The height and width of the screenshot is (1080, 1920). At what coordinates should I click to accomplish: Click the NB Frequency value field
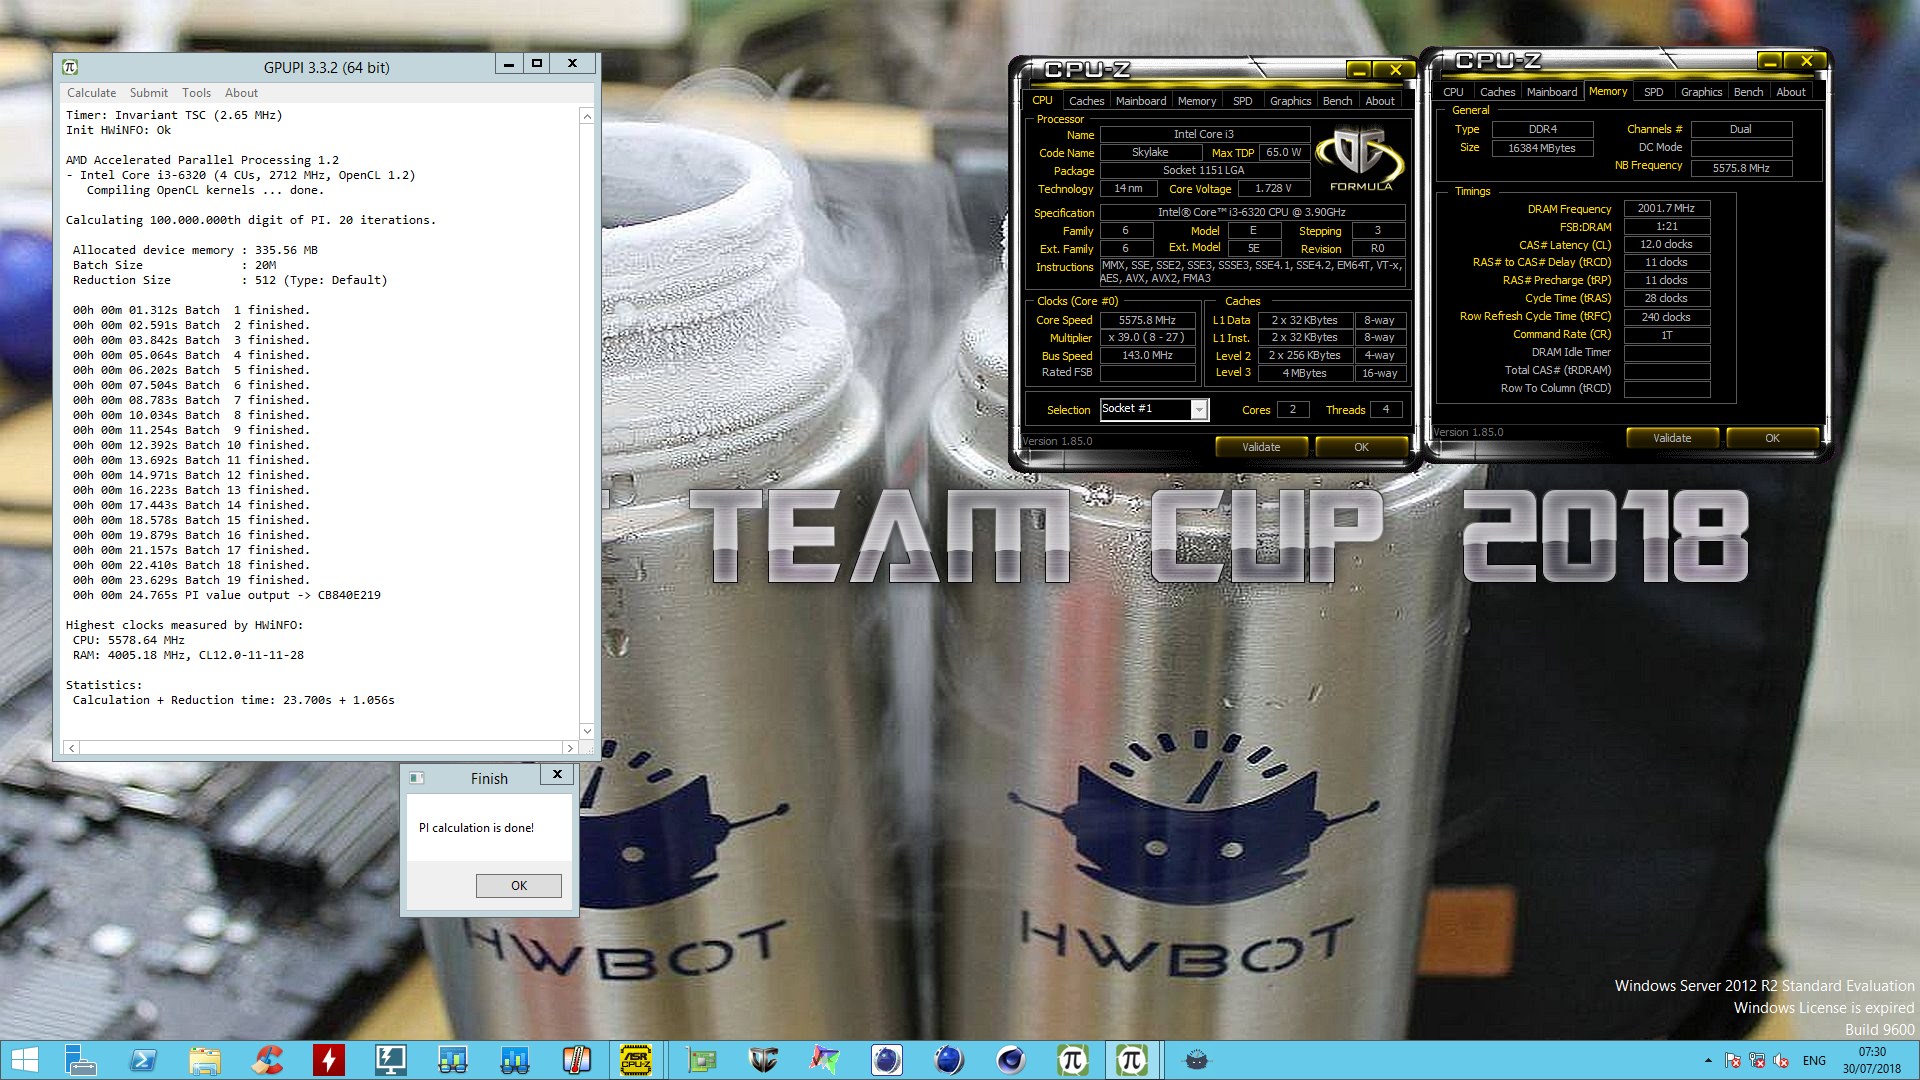(1741, 168)
